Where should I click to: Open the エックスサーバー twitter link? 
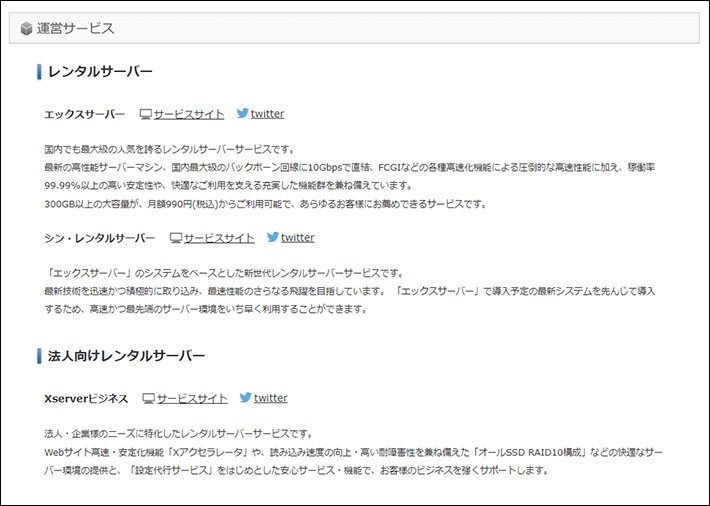(268, 114)
